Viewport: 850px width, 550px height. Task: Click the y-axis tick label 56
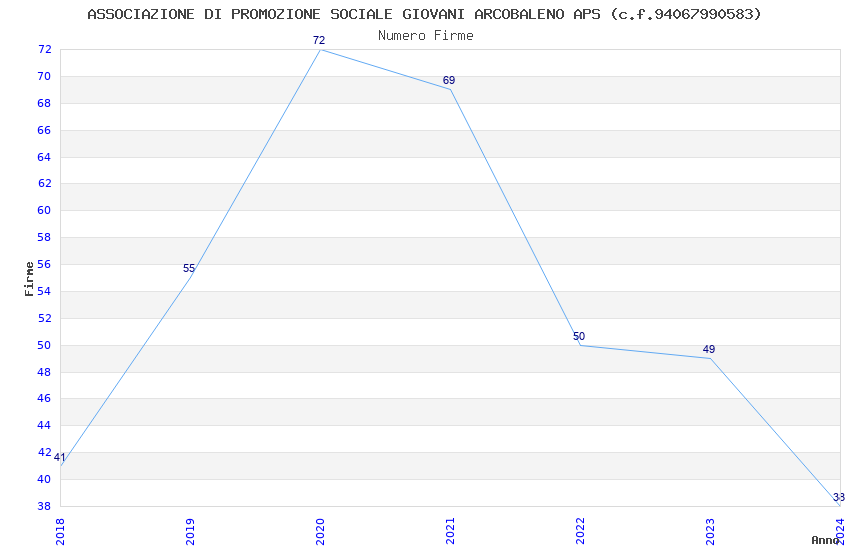44,264
